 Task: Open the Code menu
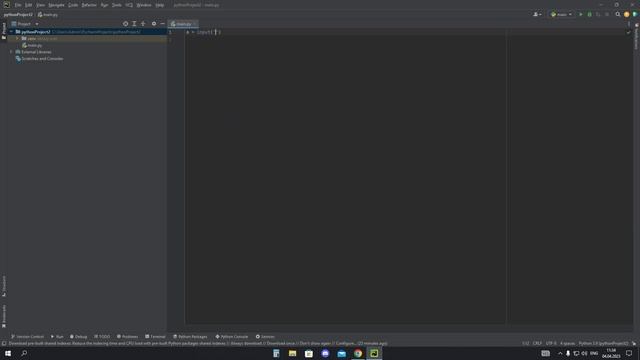[73, 5]
